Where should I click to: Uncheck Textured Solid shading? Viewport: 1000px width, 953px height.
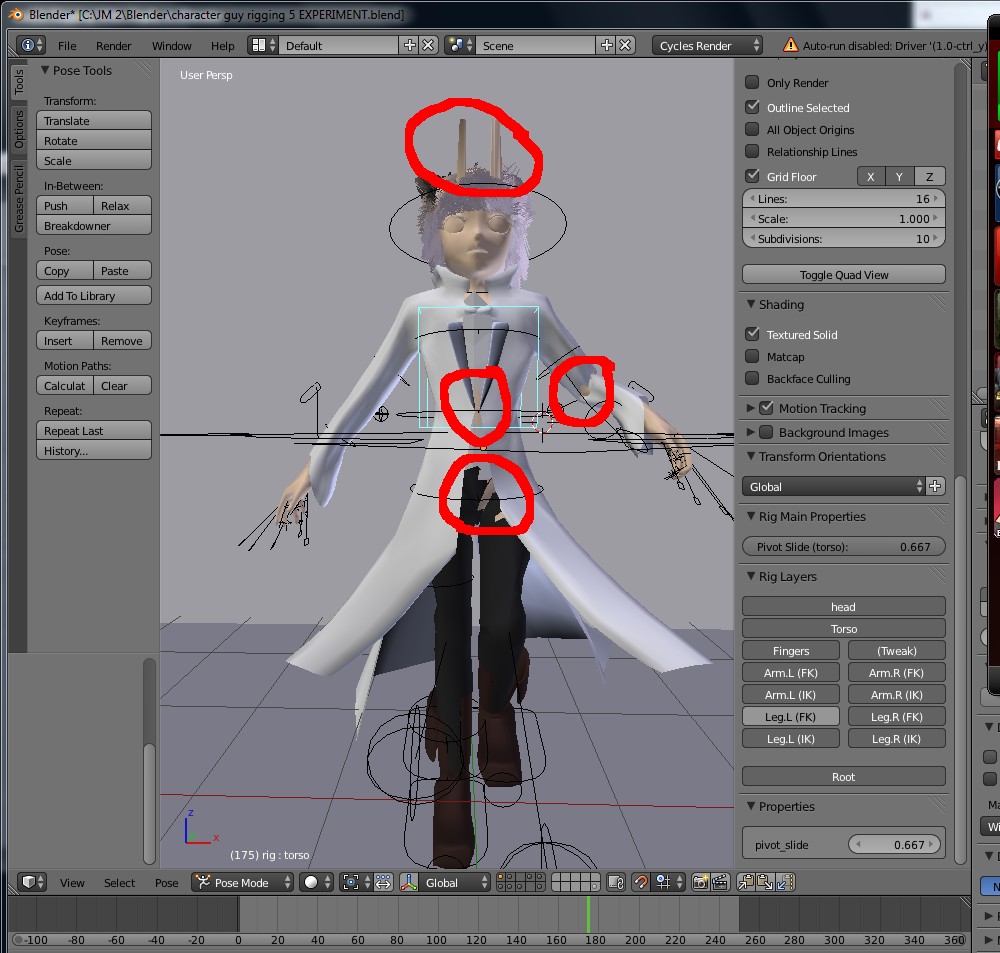(753, 334)
